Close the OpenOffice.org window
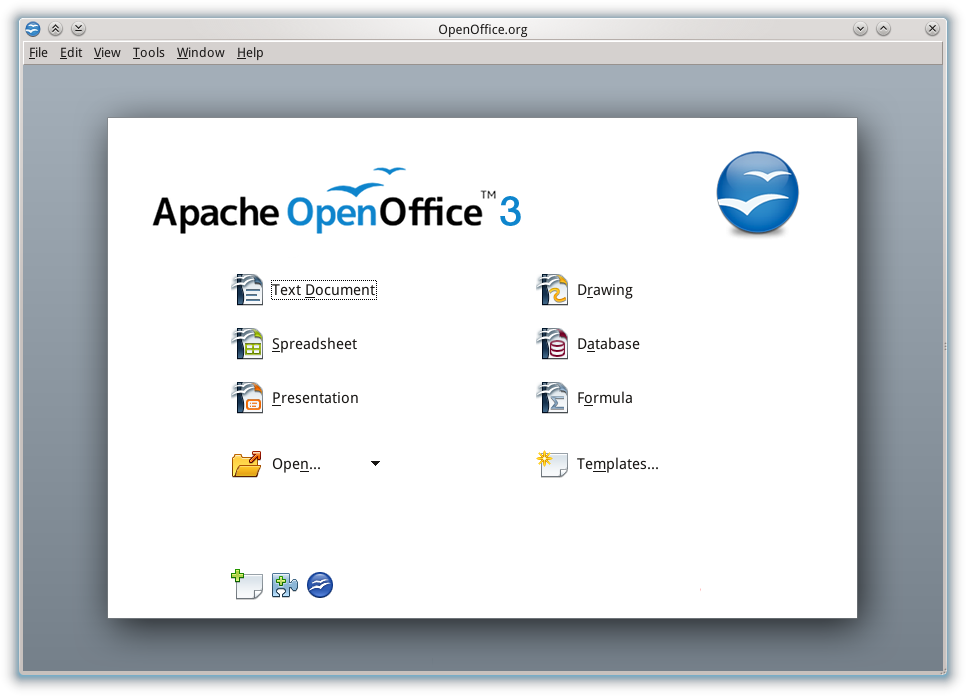The image size is (966, 696). coord(932,29)
